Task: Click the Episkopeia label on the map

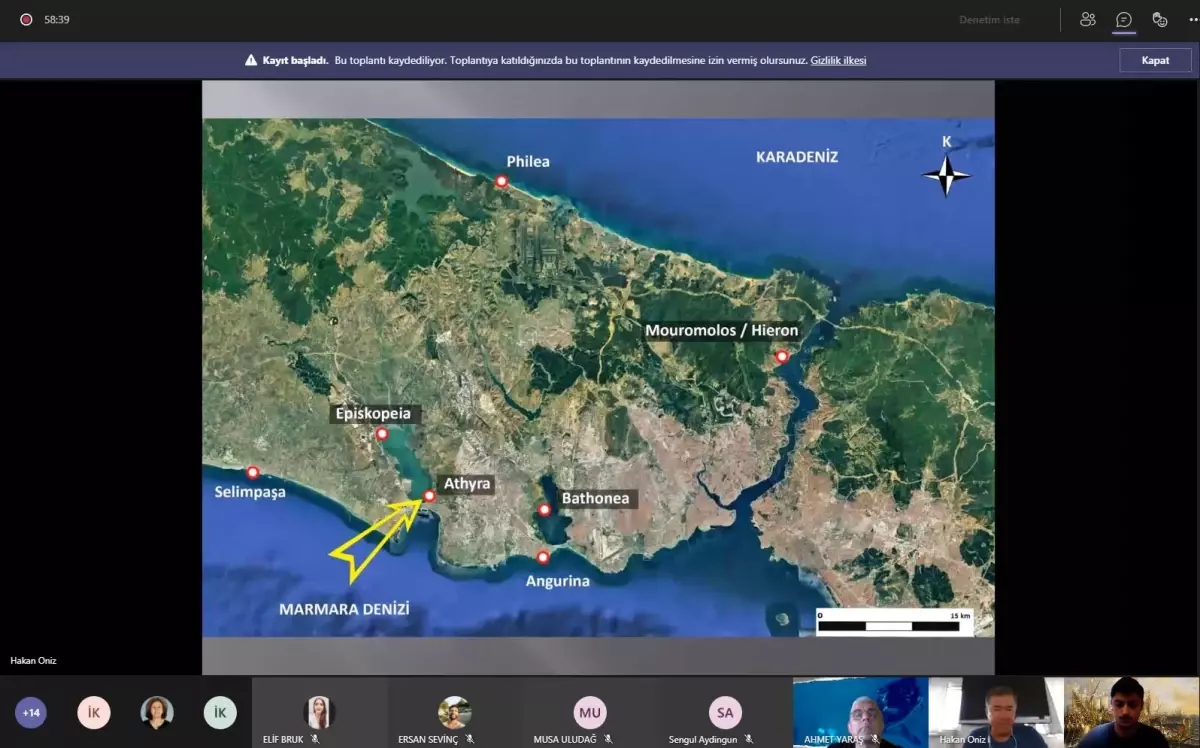Action: pos(372,413)
